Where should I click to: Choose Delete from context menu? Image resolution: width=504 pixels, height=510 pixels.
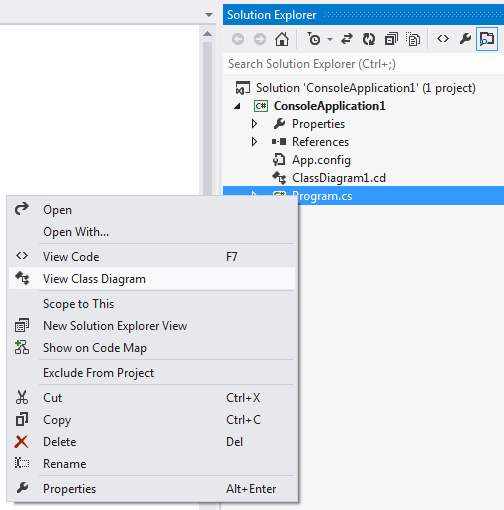[x=152, y=442]
